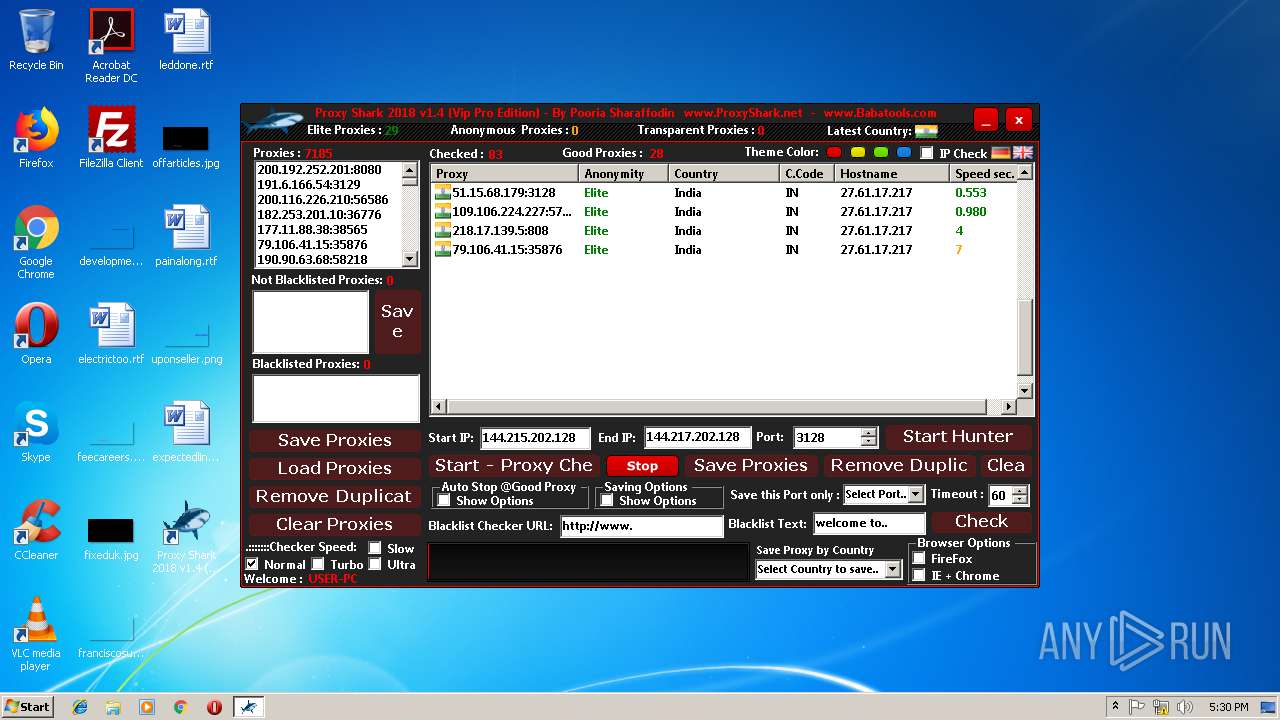Open Internet Explorer from the taskbar

click(80, 707)
